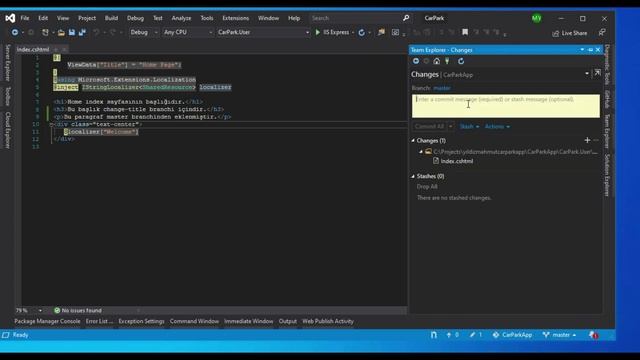Click the Save All icon
This screenshot has width=640, height=360.
(x=82, y=32)
